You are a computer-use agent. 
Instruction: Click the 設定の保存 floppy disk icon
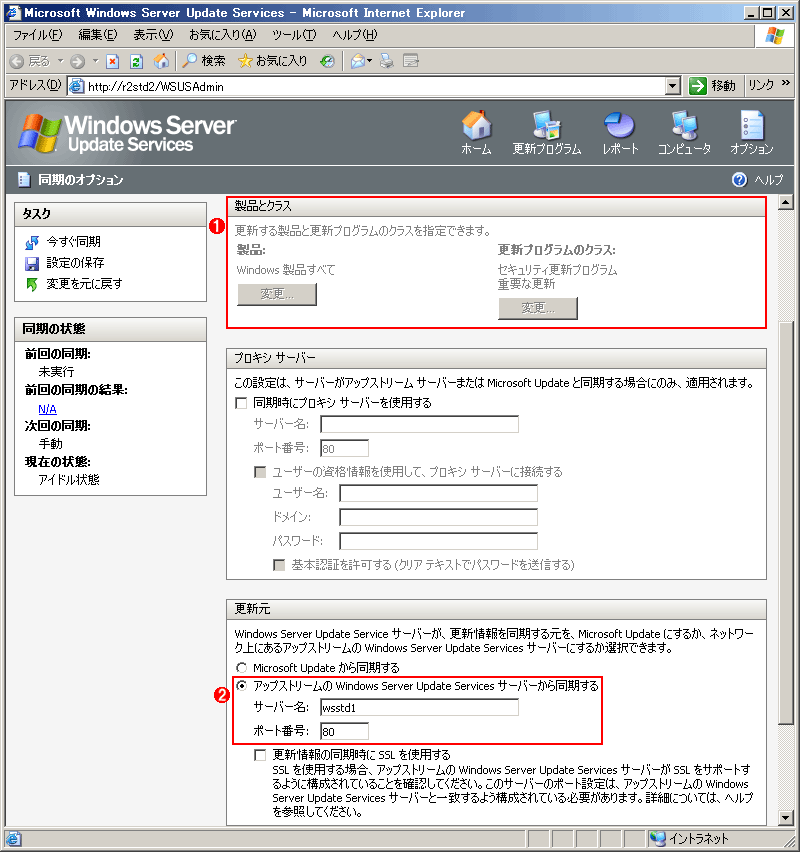click(32, 264)
